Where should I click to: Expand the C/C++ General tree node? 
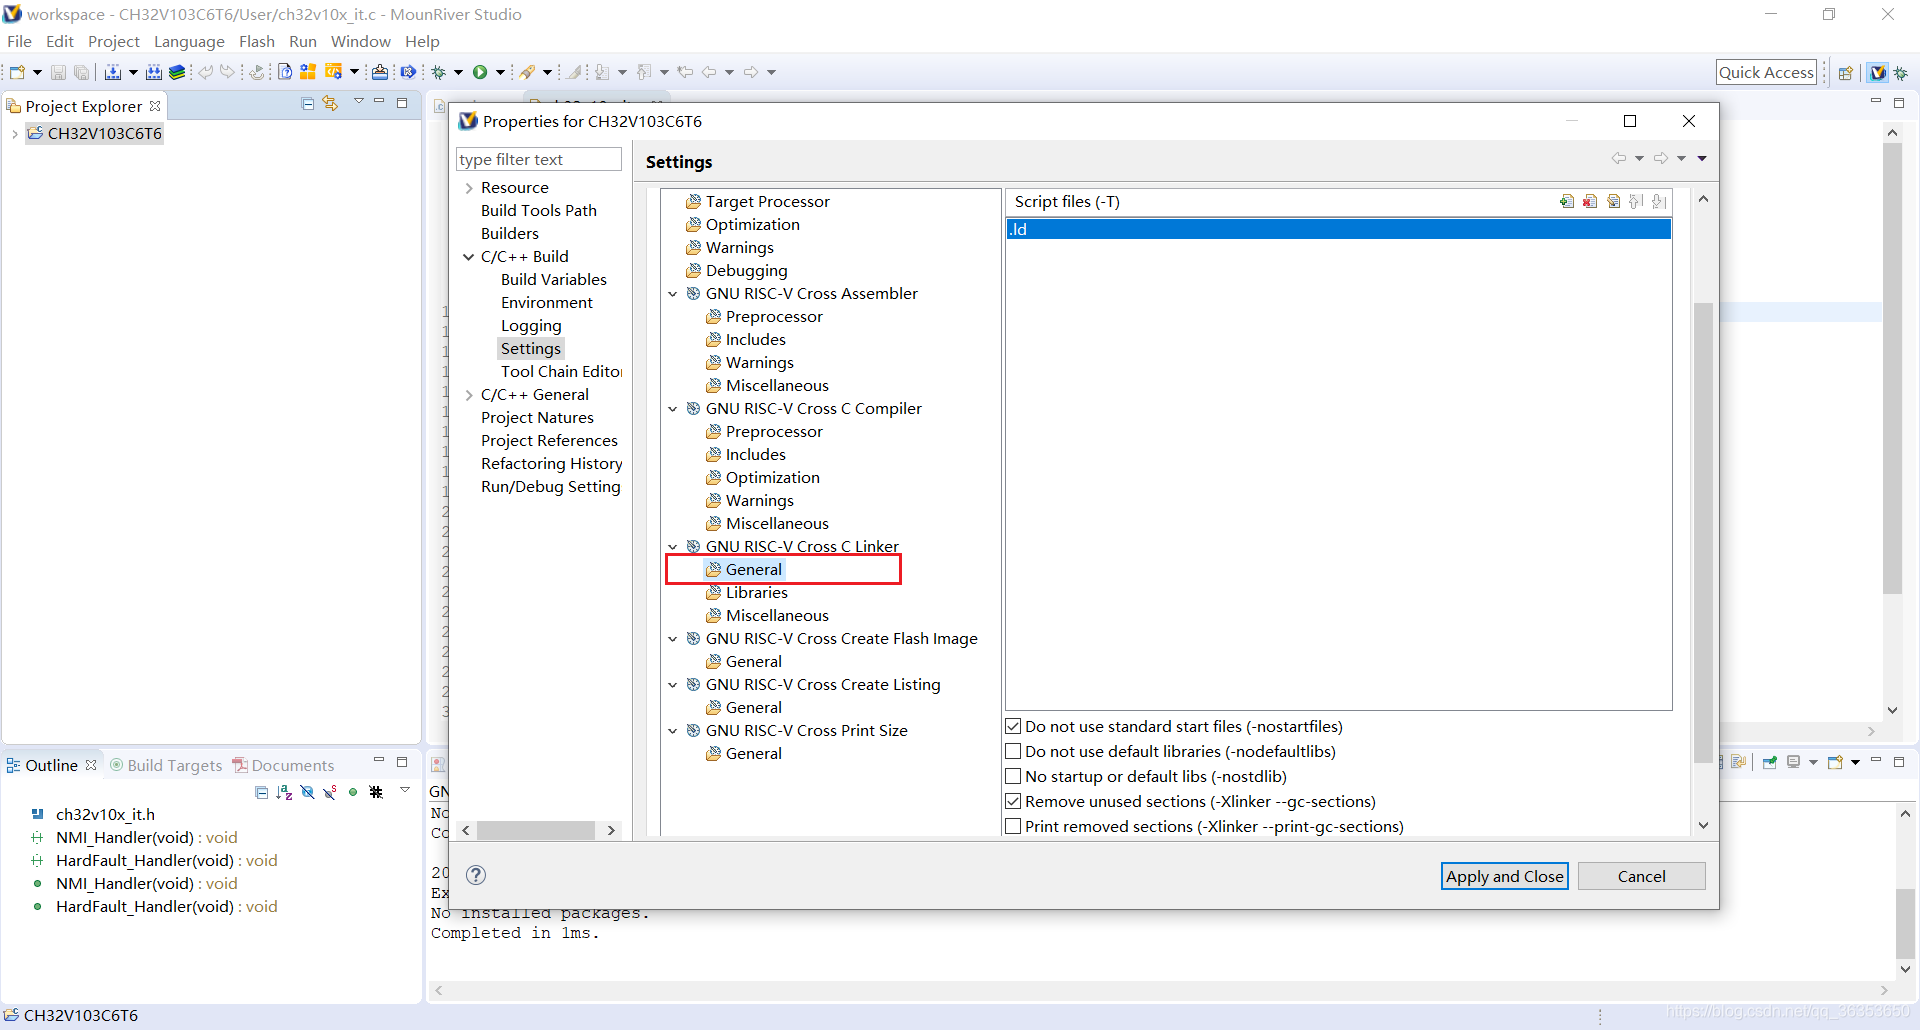tap(469, 395)
